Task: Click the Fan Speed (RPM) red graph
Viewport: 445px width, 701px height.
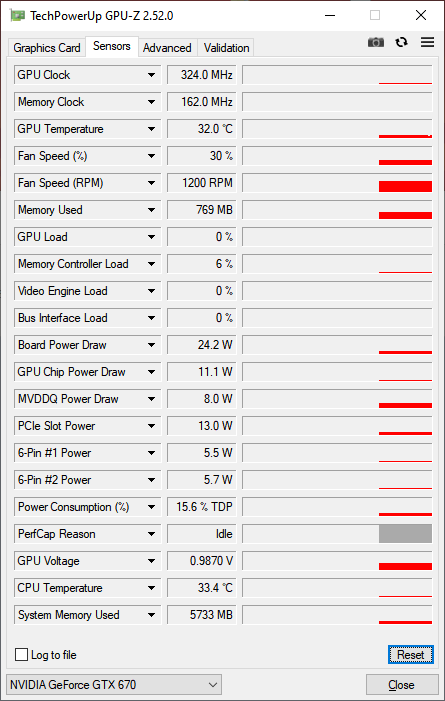Action: tap(405, 186)
